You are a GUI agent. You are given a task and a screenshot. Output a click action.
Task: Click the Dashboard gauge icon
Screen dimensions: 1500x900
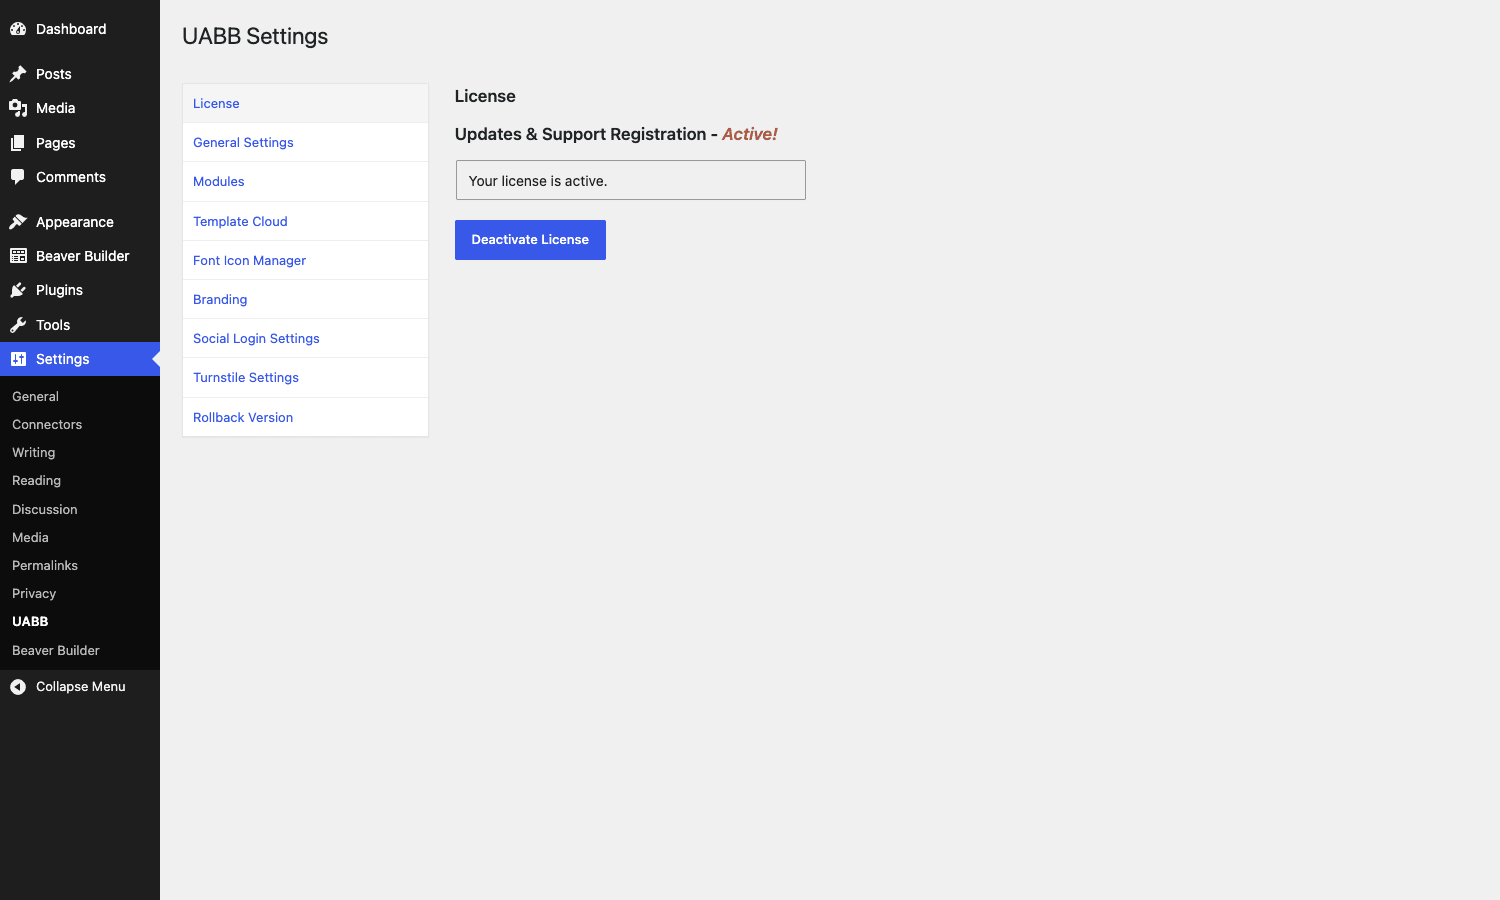pyautogui.click(x=18, y=29)
